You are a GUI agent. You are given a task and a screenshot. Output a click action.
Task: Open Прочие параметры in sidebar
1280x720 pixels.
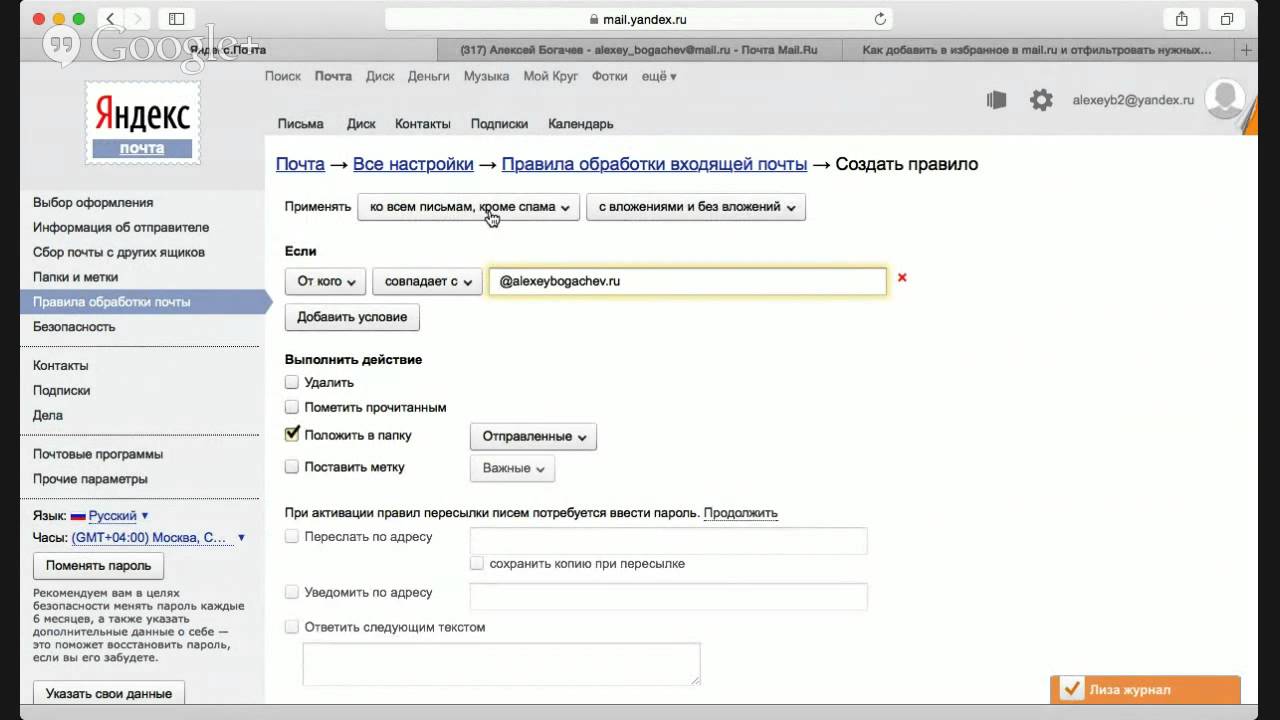click(x=90, y=479)
